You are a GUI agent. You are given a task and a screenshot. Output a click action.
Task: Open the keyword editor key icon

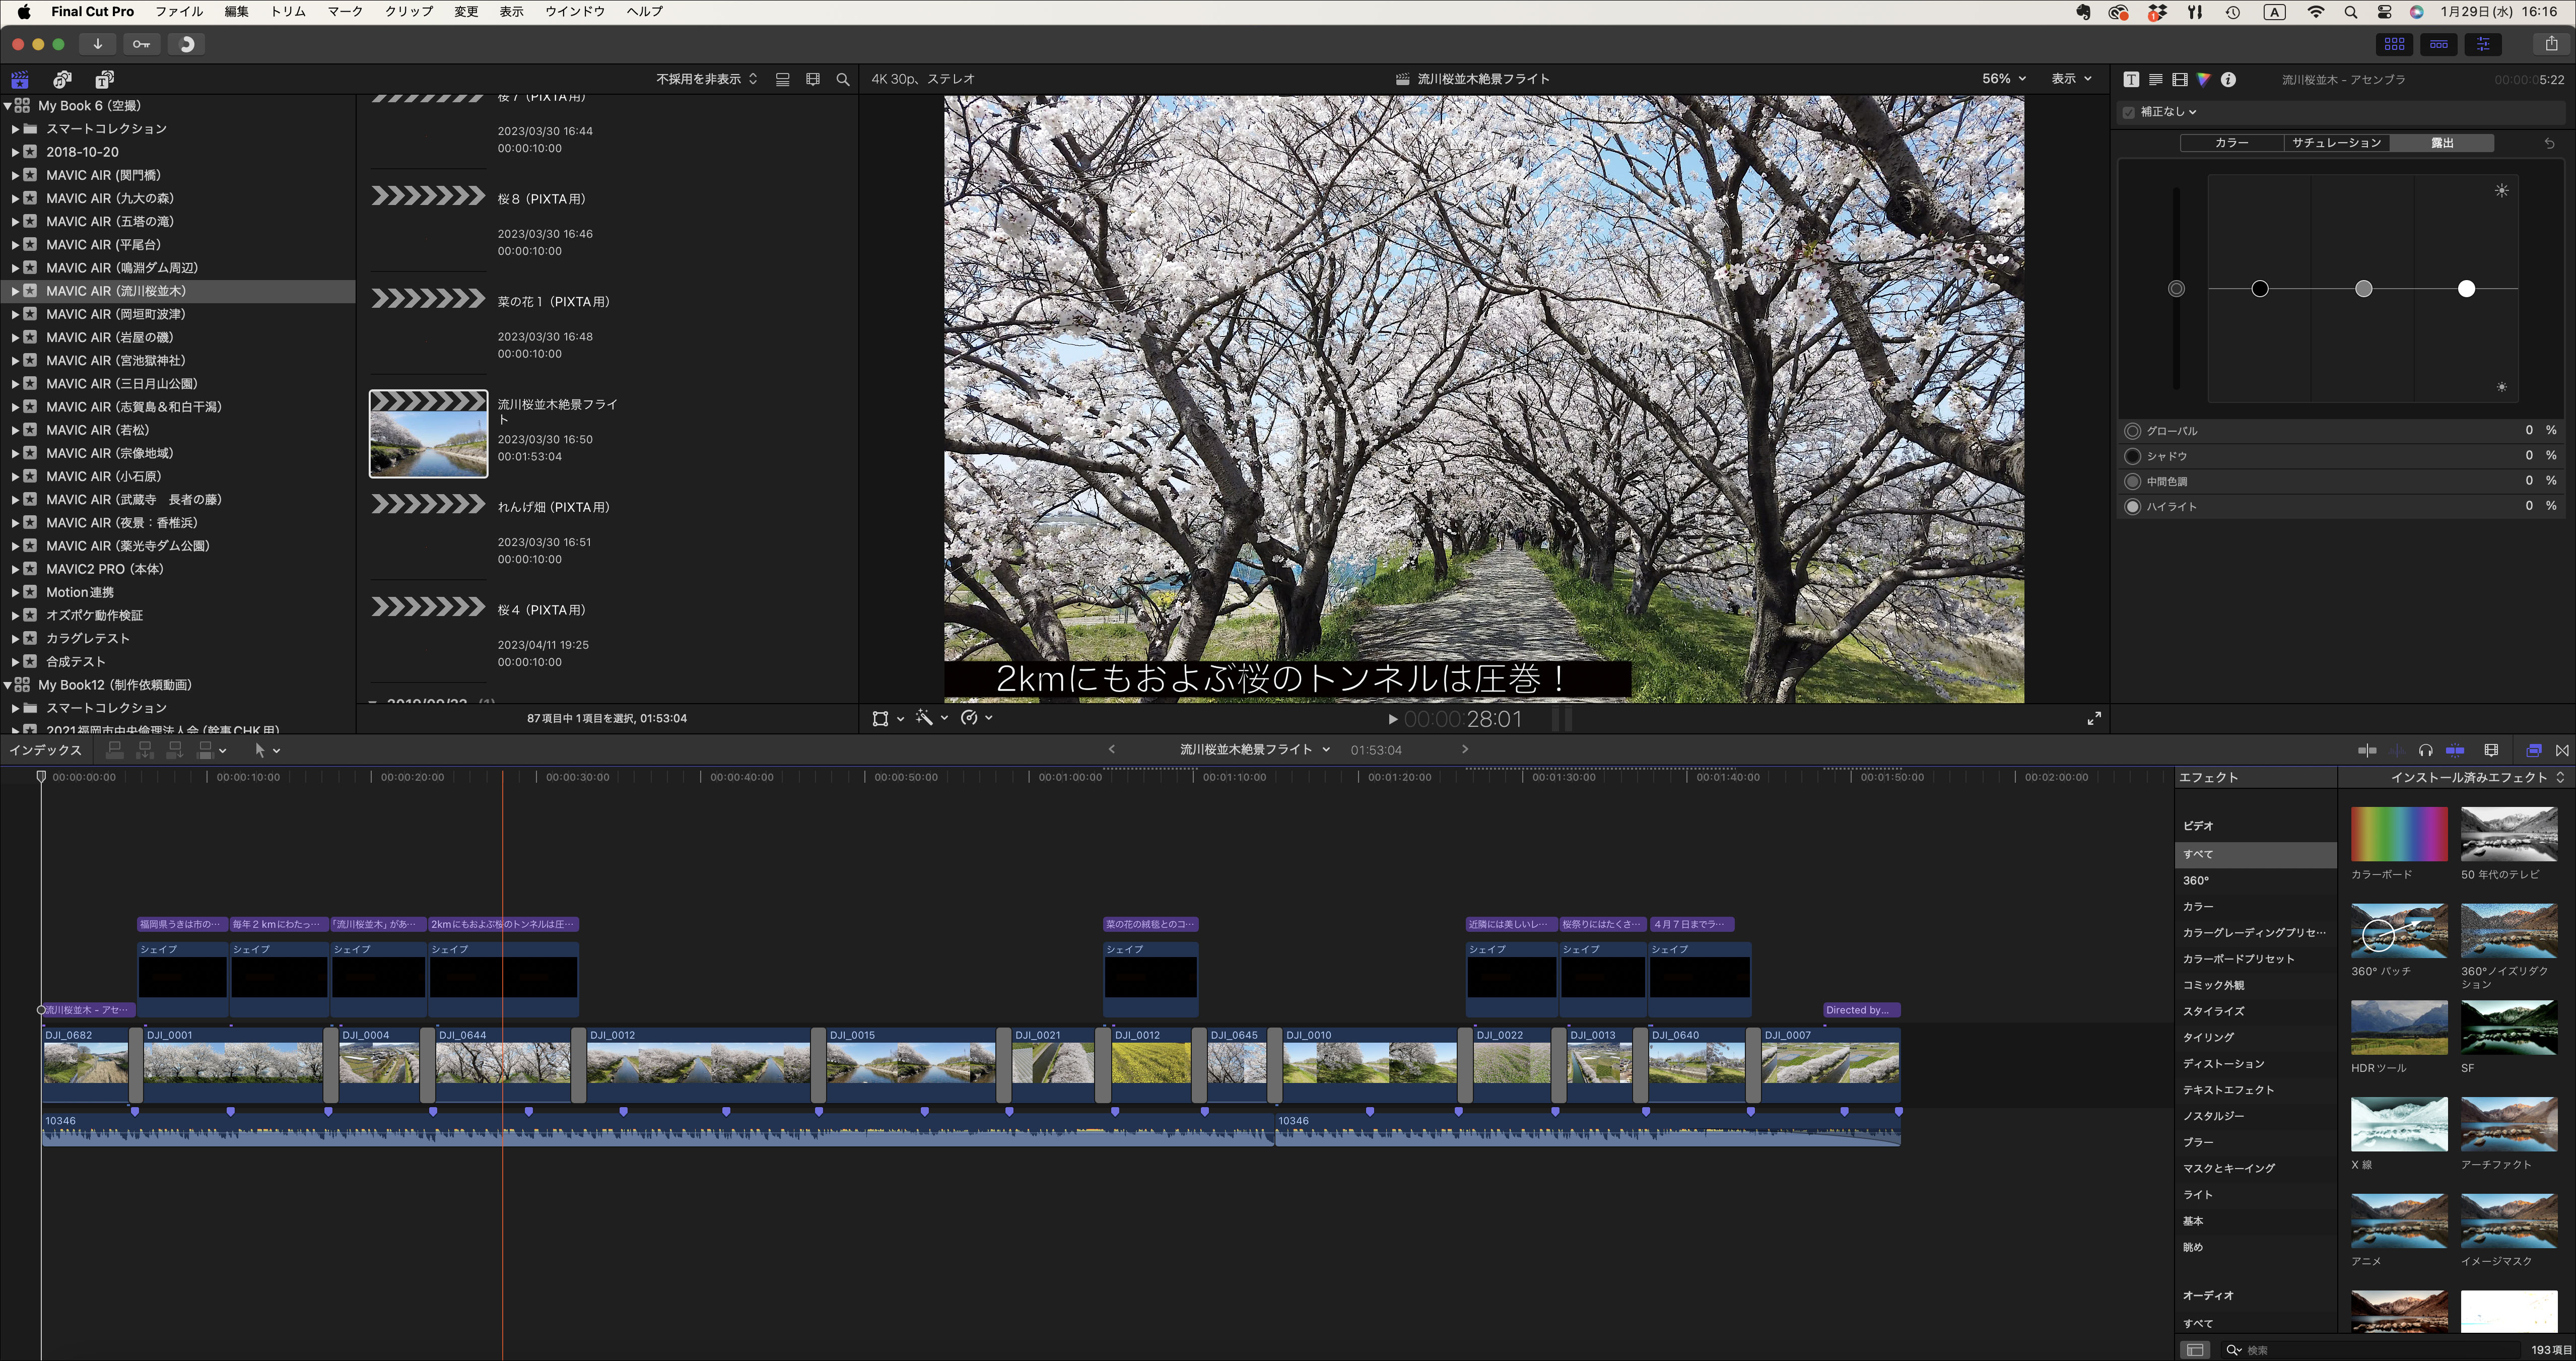[x=141, y=44]
